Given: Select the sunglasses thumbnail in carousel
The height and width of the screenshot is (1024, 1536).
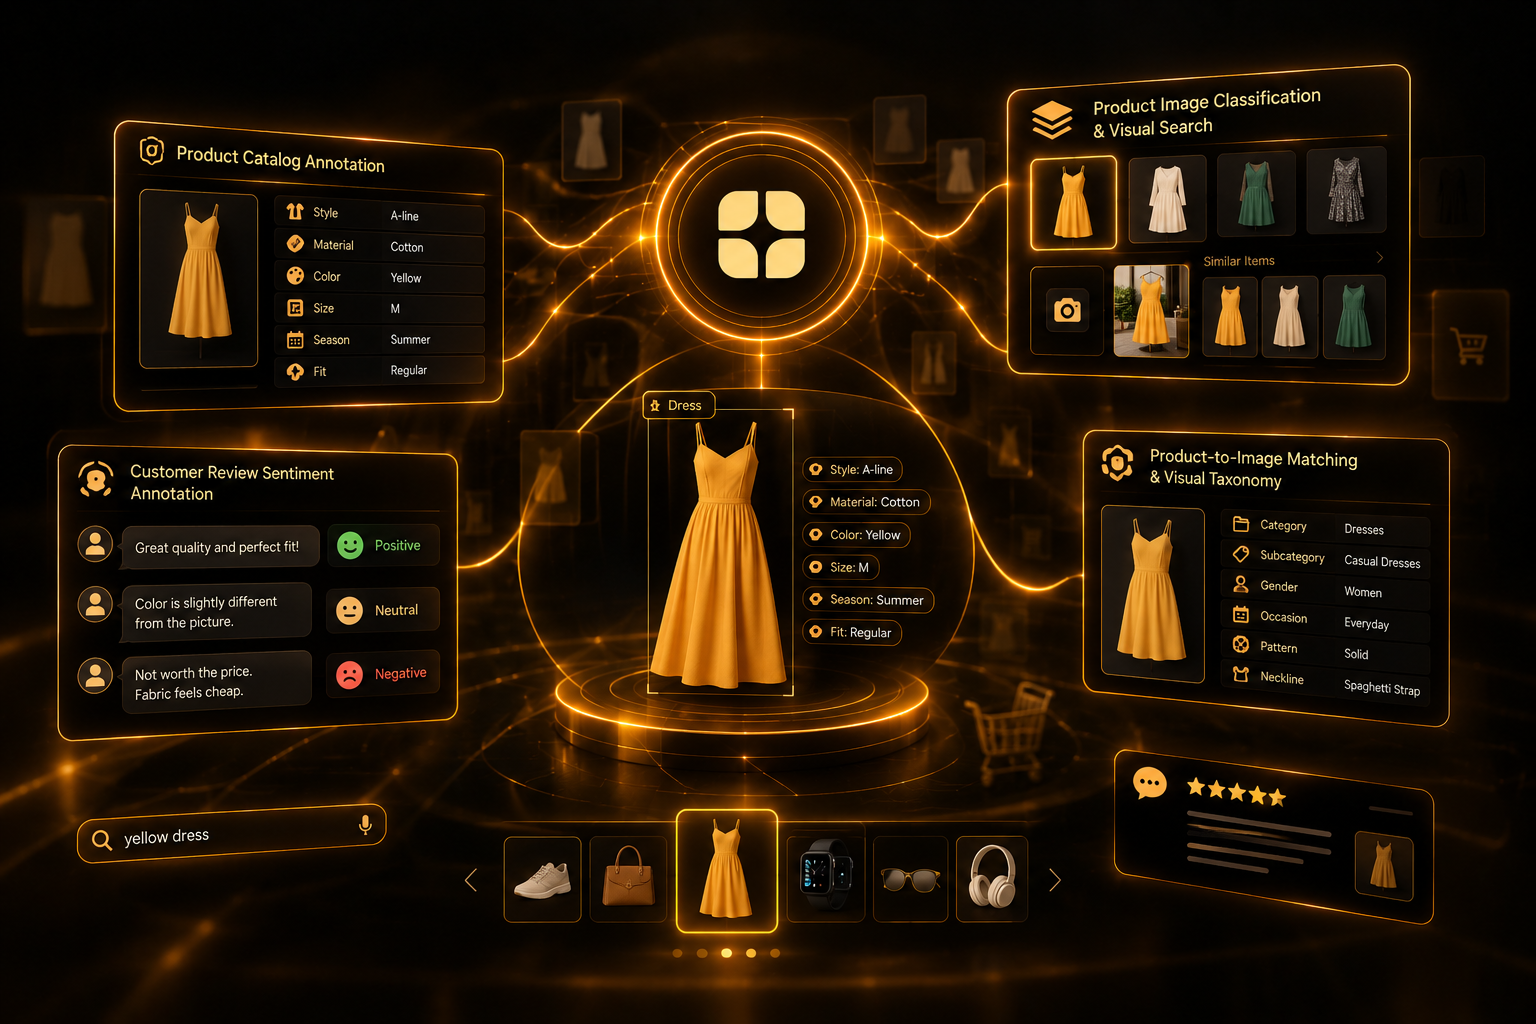Looking at the screenshot, I should [910, 879].
